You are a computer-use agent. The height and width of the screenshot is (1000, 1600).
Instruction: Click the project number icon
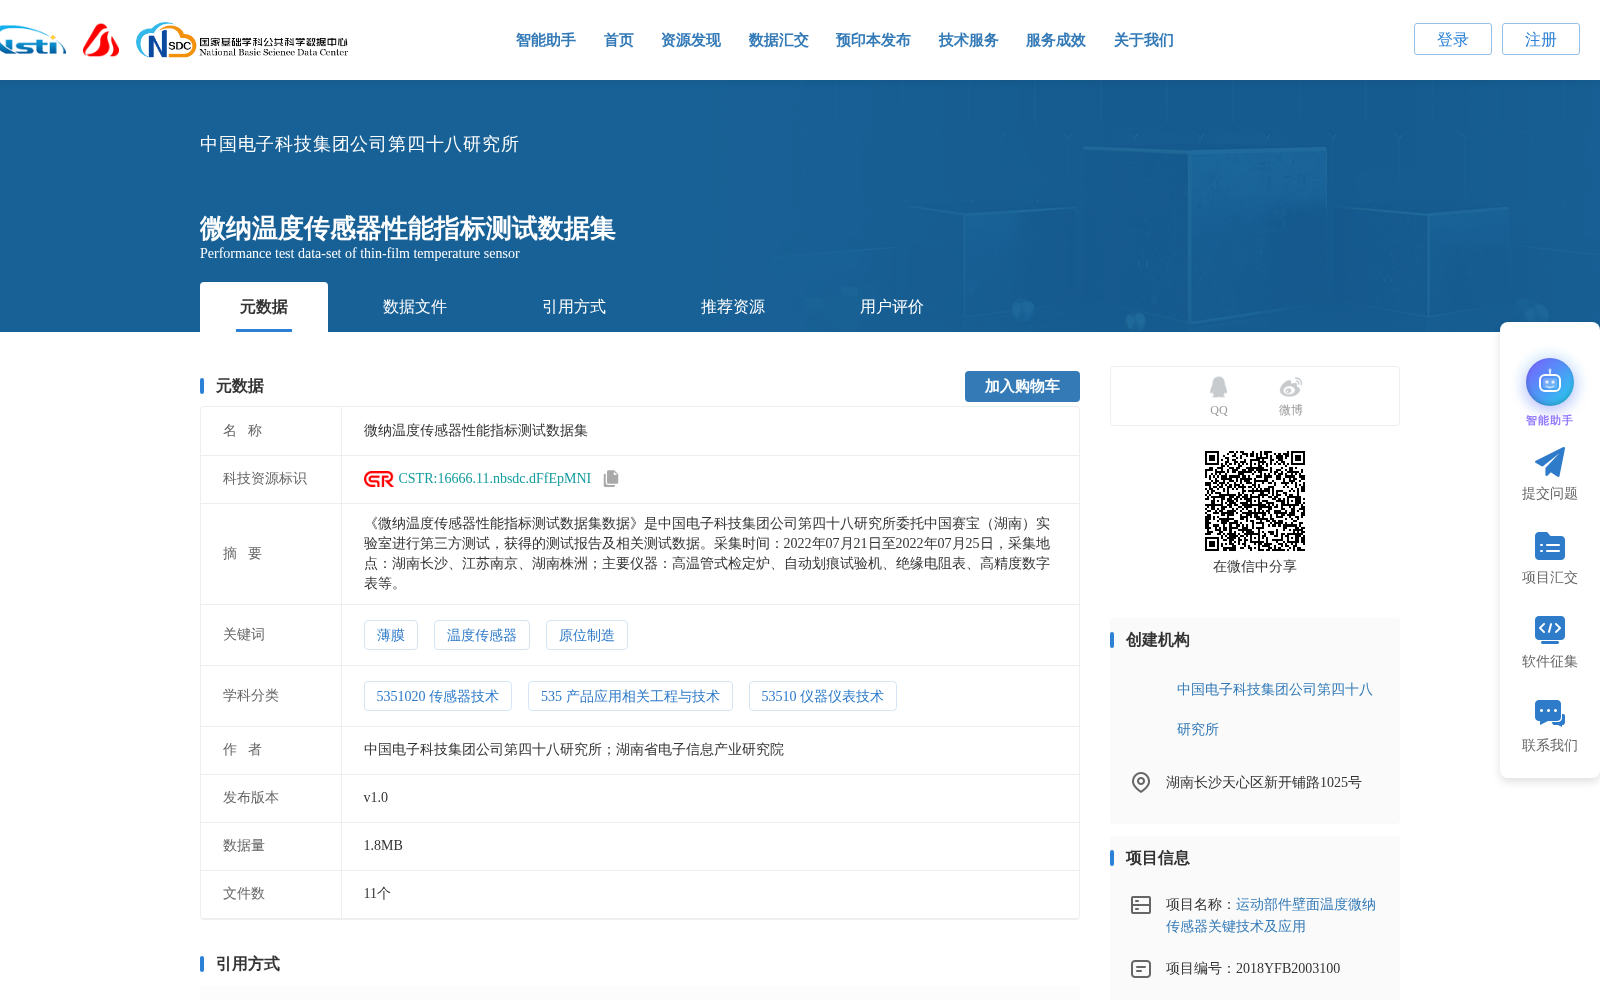(1141, 969)
